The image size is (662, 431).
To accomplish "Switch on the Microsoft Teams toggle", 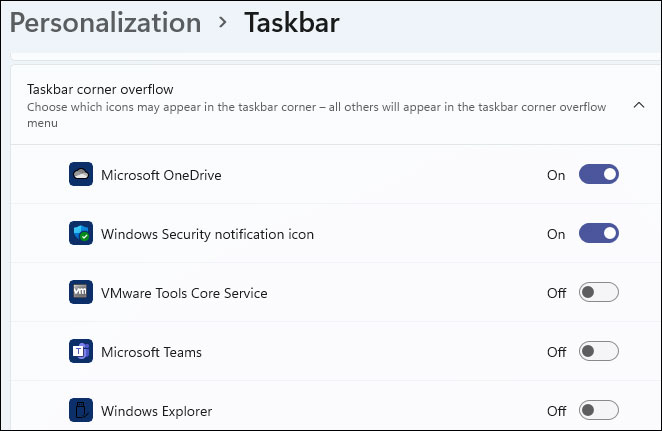I will (x=598, y=352).
